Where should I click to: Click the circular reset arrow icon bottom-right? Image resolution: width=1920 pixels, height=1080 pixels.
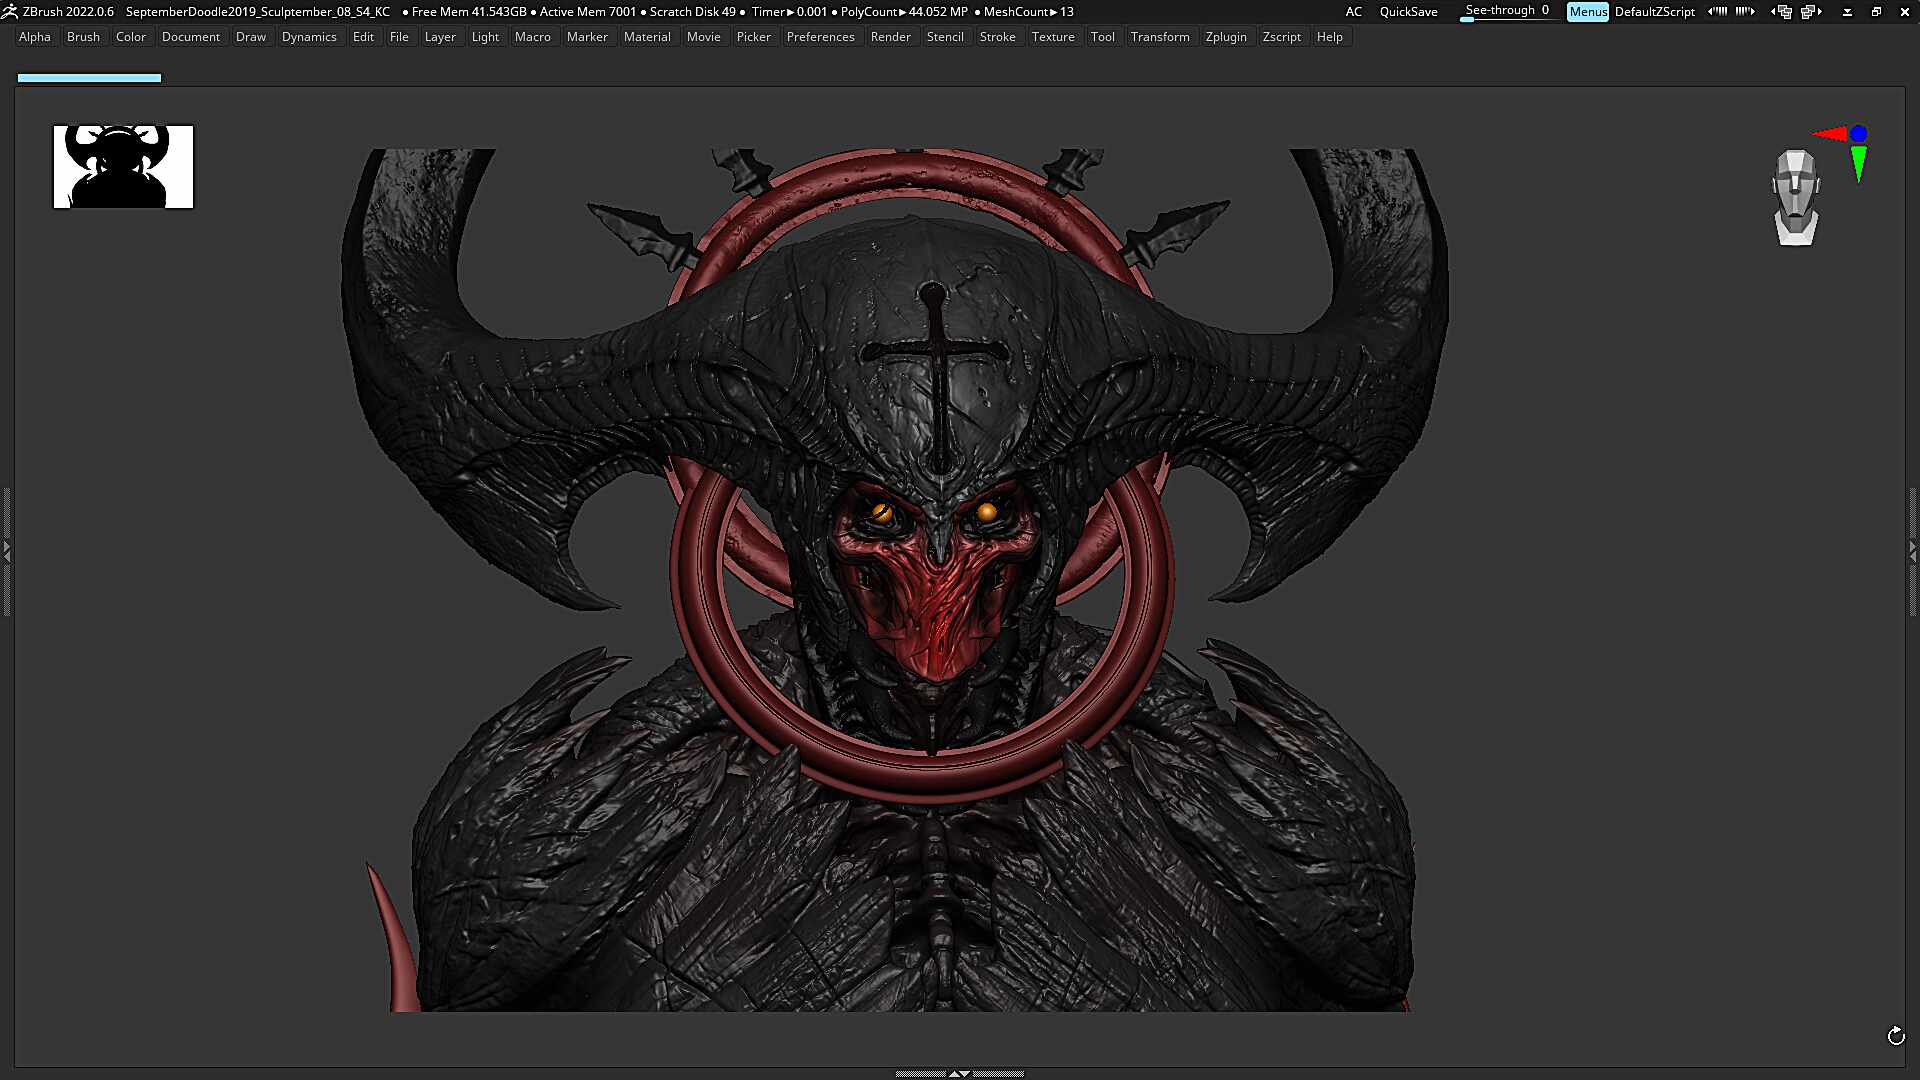pyautogui.click(x=1895, y=1036)
